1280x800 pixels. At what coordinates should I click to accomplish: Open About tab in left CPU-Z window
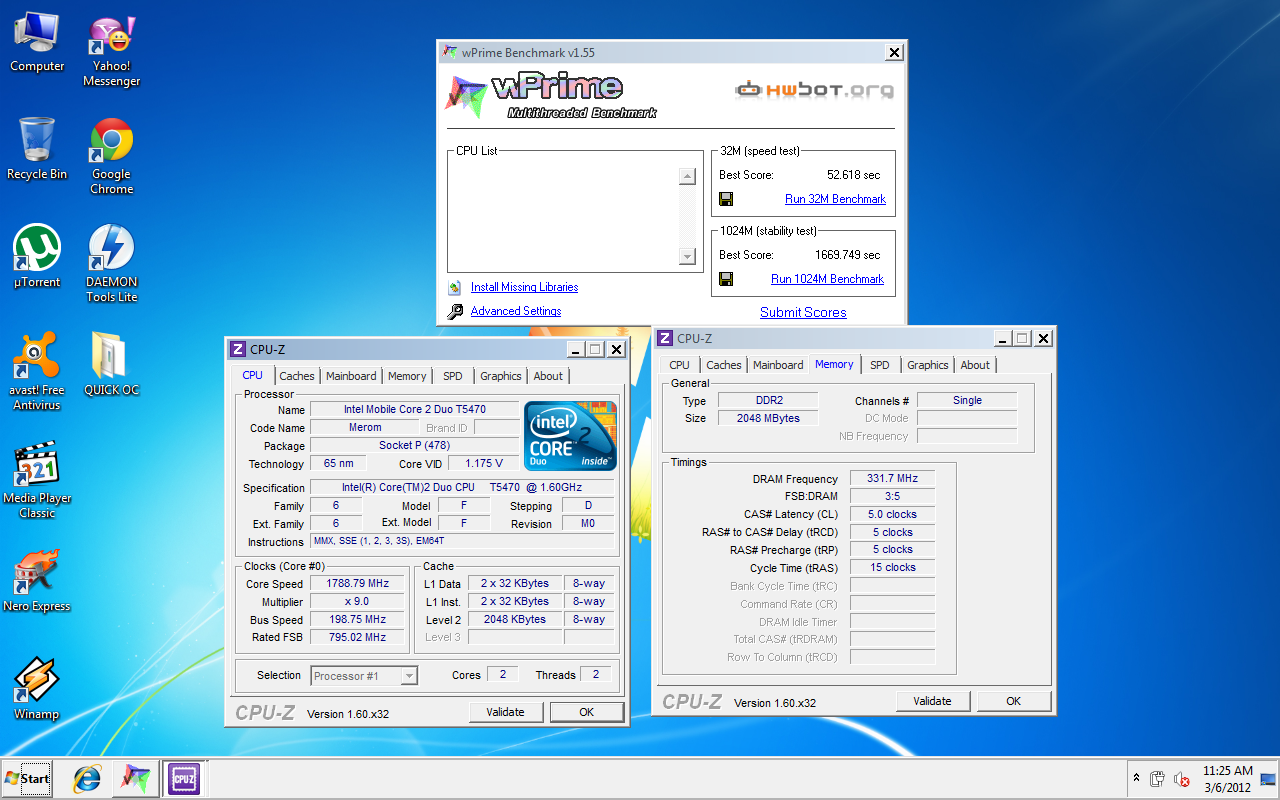click(548, 376)
